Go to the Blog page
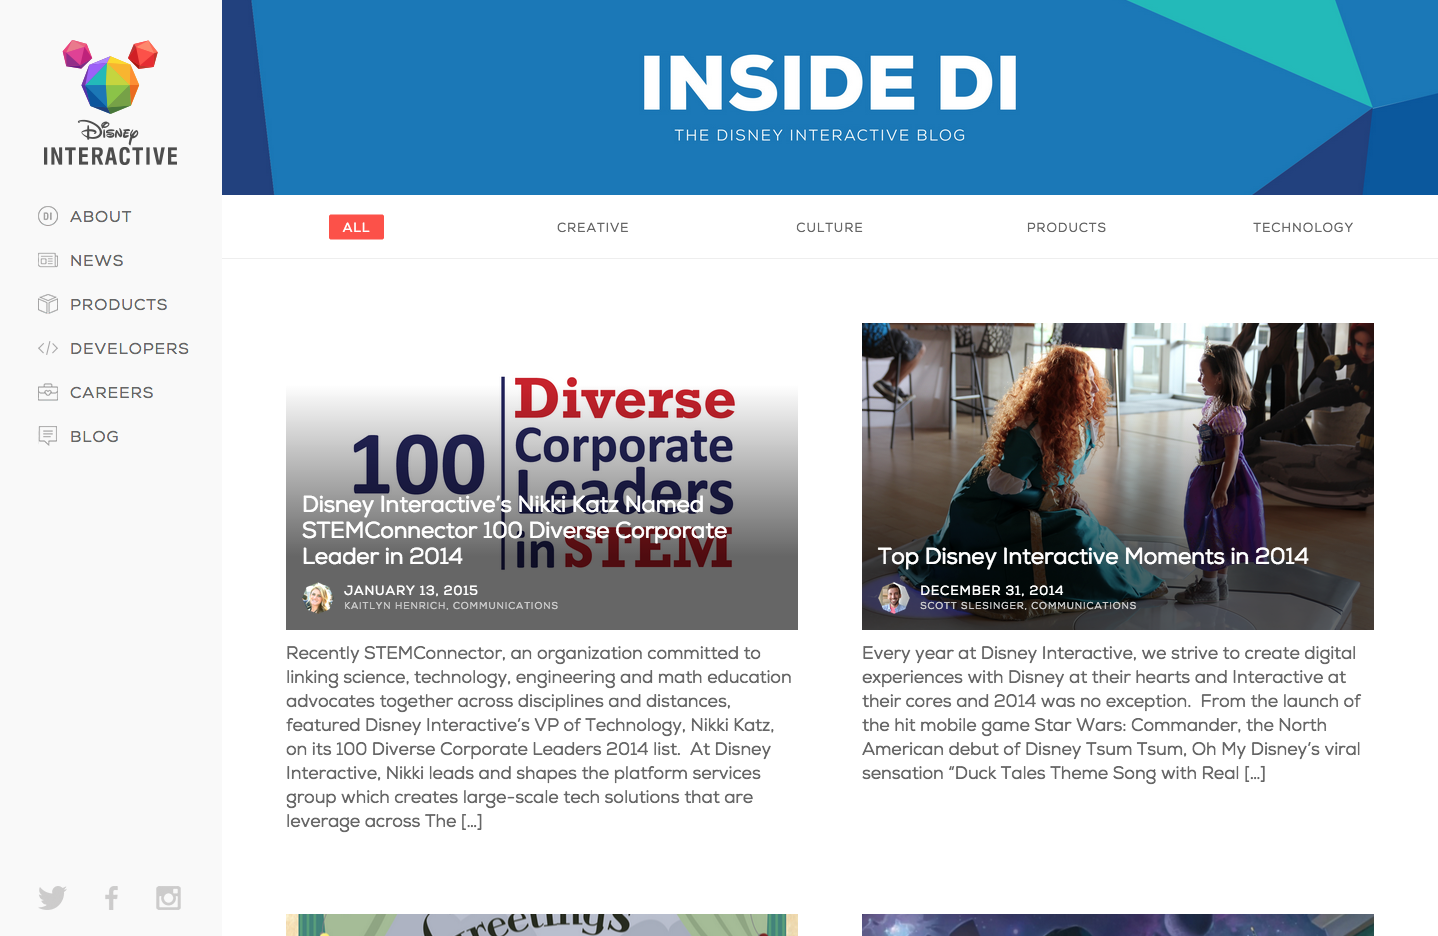 pos(94,436)
